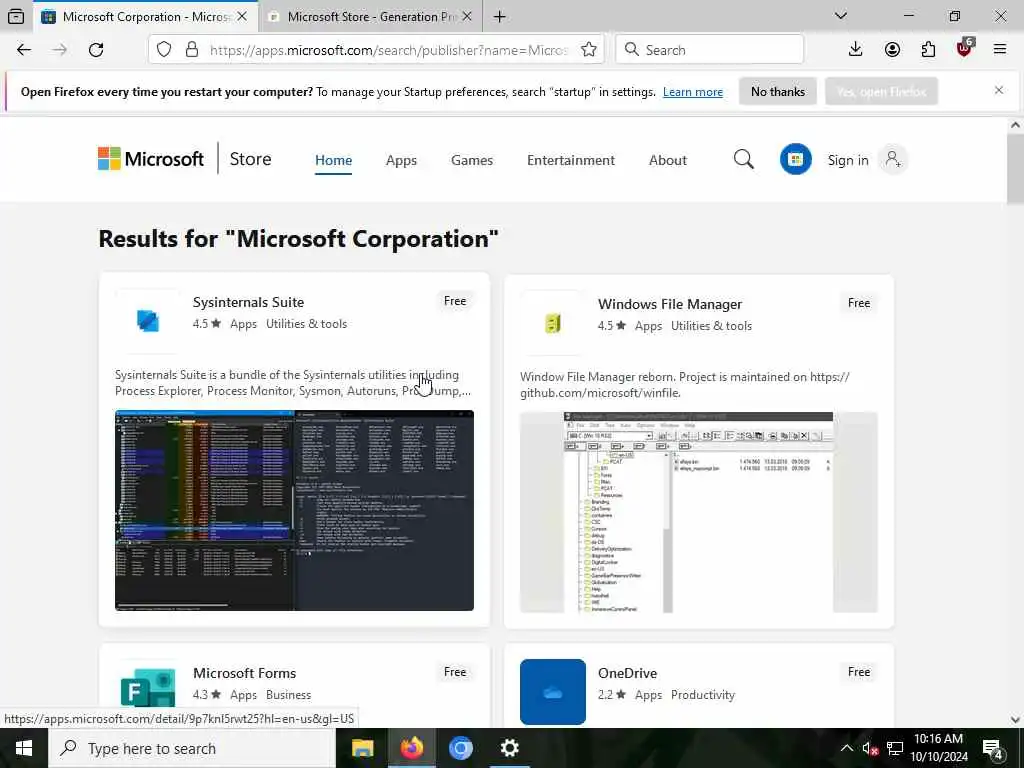This screenshot has height=768, width=1024.
Task: Click the Store text link
Action: (250, 159)
